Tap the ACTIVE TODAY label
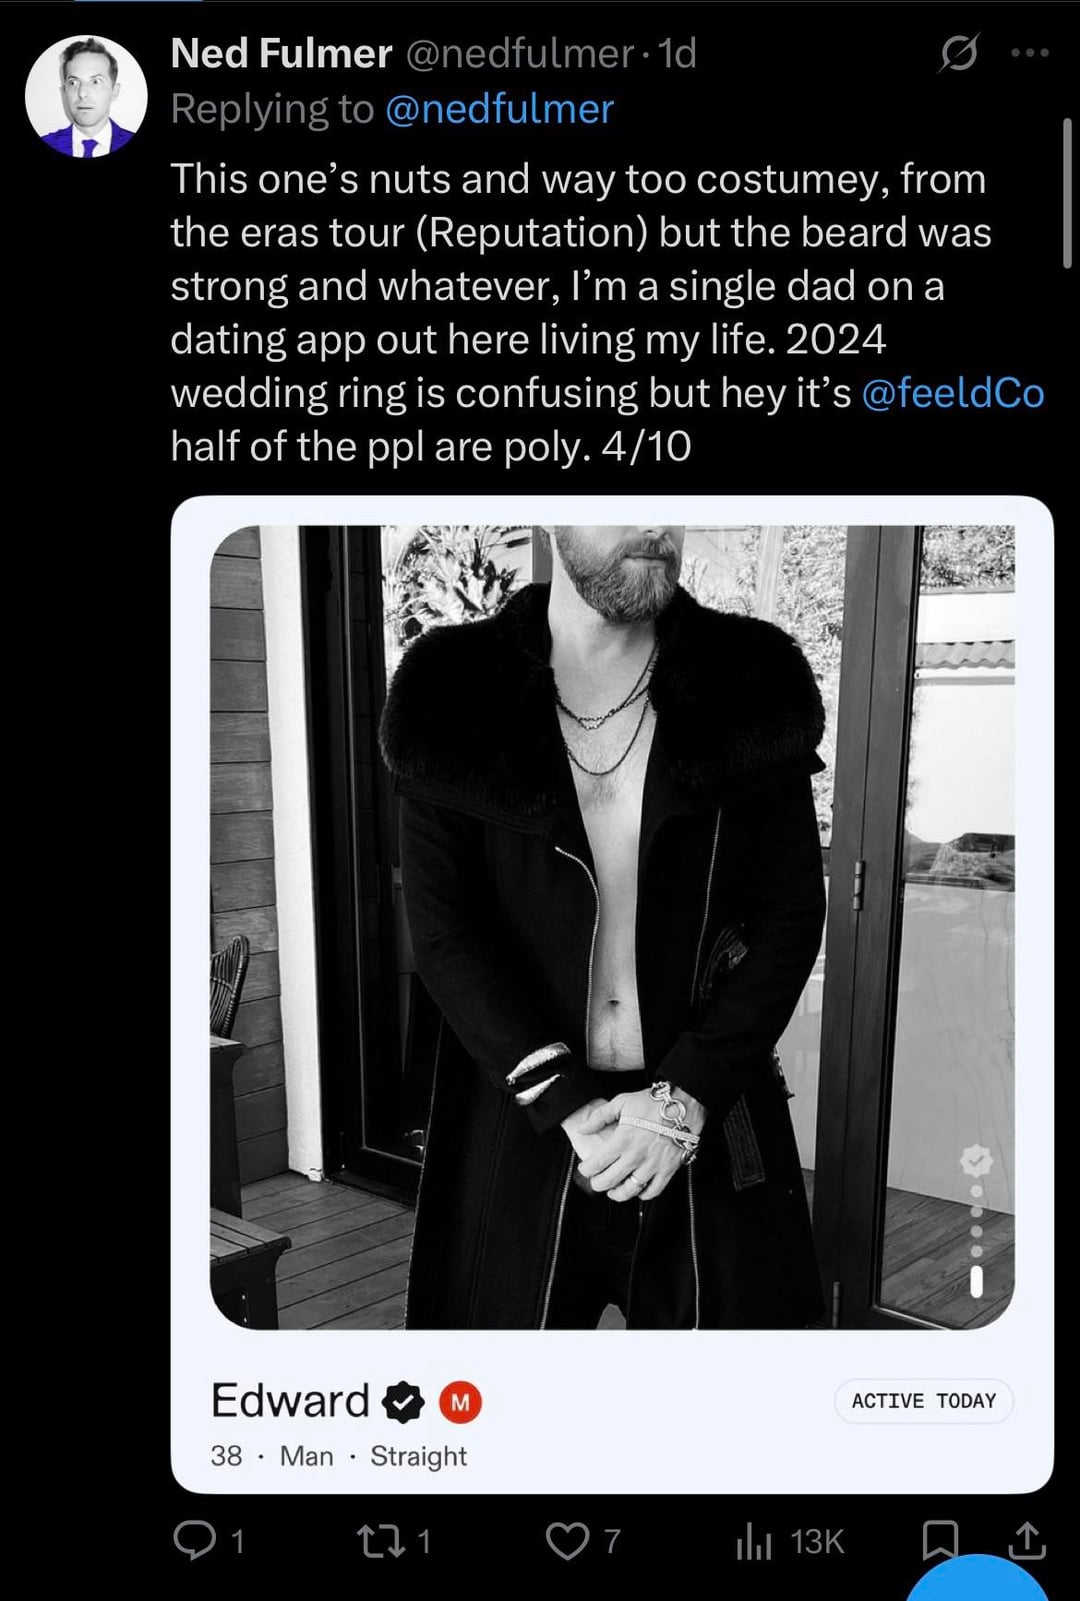Image resolution: width=1080 pixels, height=1601 pixels. [x=924, y=1400]
